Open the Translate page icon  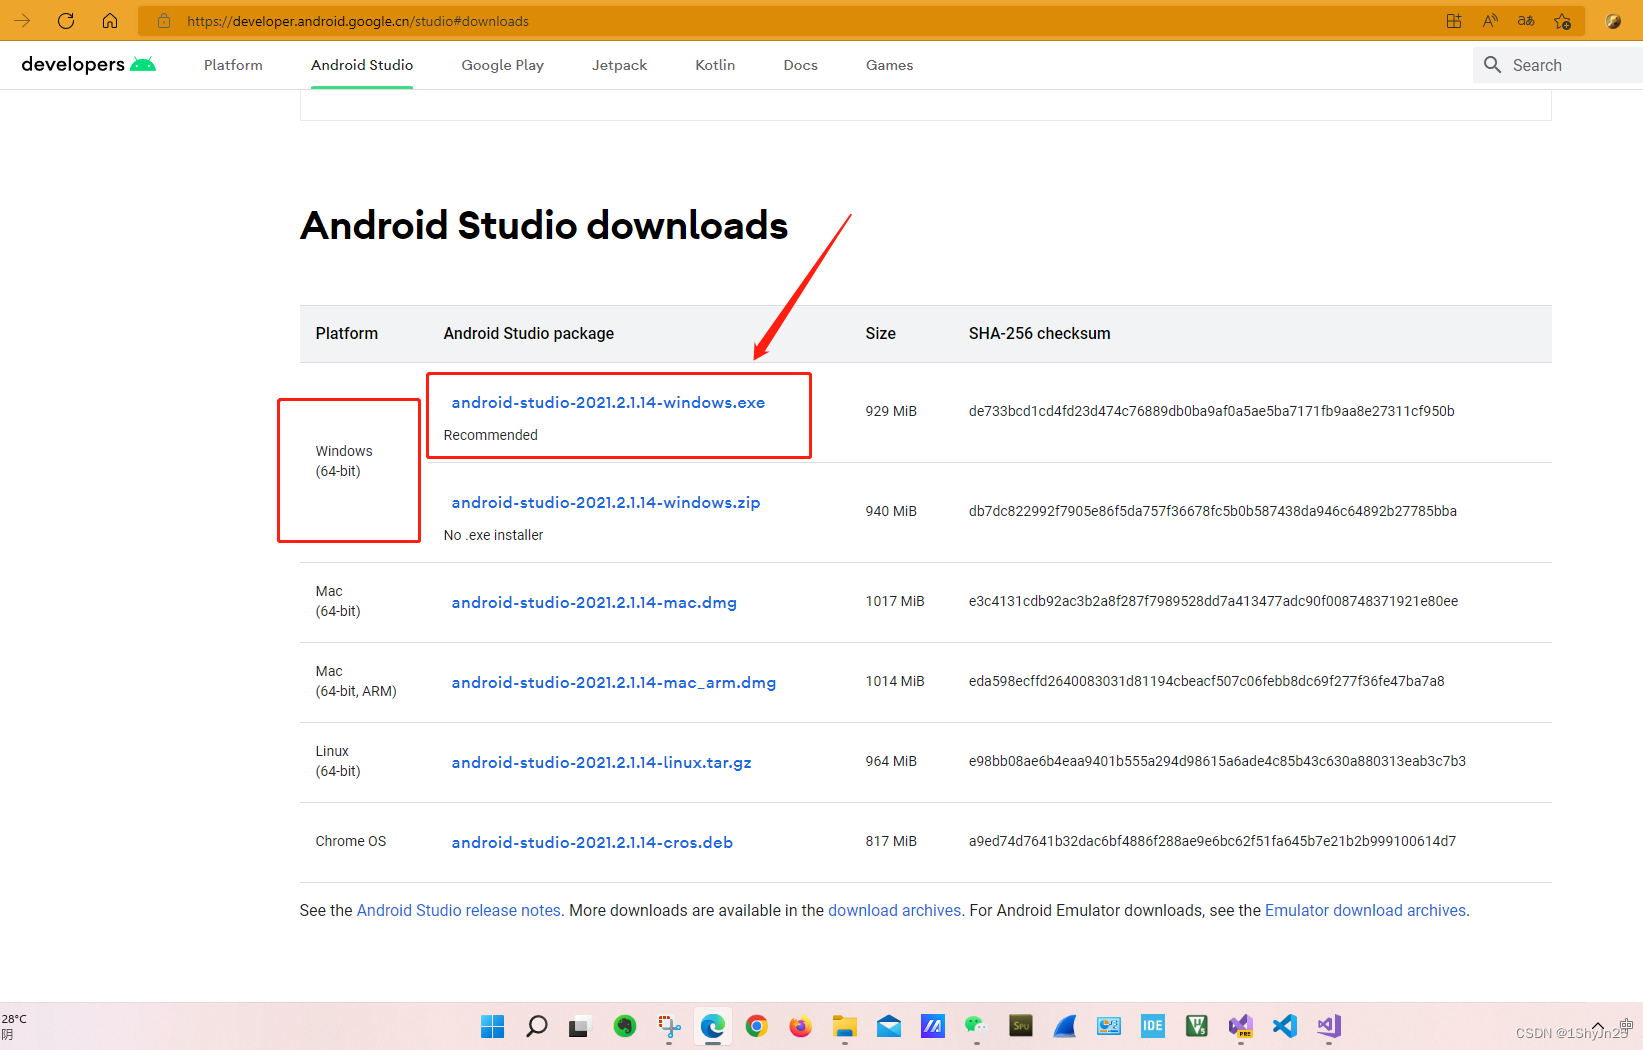click(x=1526, y=20)
